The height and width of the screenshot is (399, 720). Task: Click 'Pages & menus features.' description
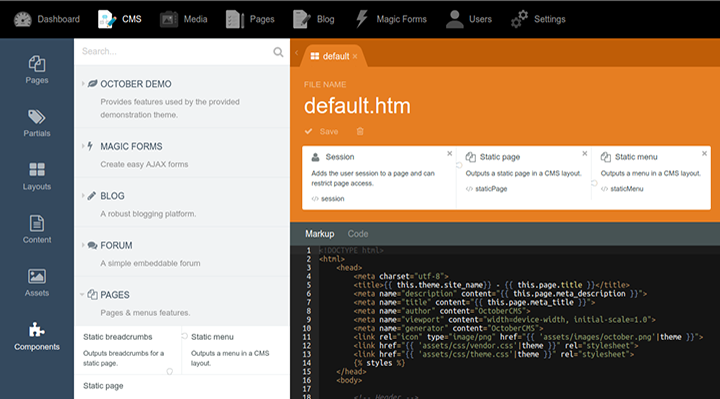(145, 313)
